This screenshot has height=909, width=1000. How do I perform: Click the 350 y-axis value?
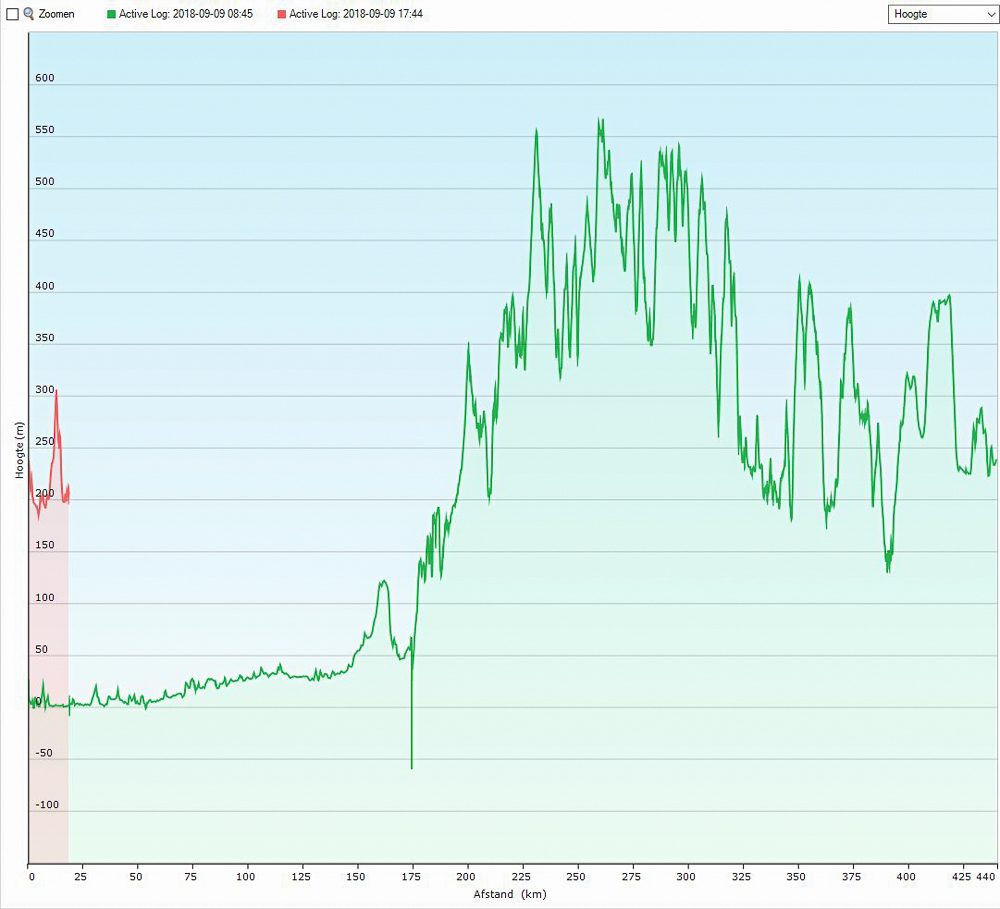[45, 337]
